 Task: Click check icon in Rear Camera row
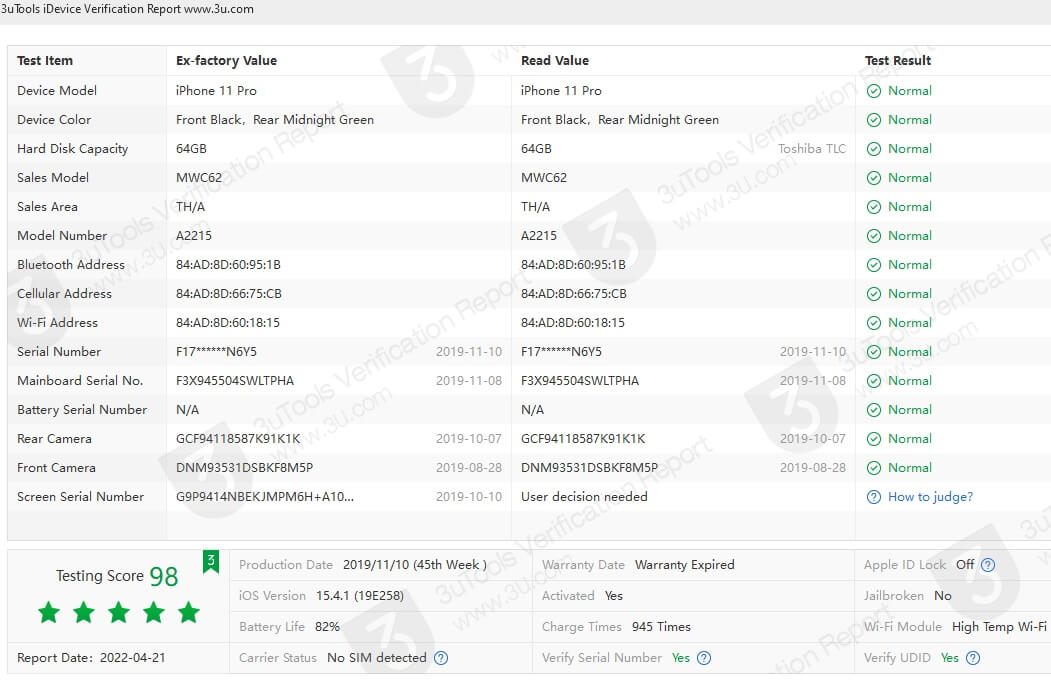[873, 439]
